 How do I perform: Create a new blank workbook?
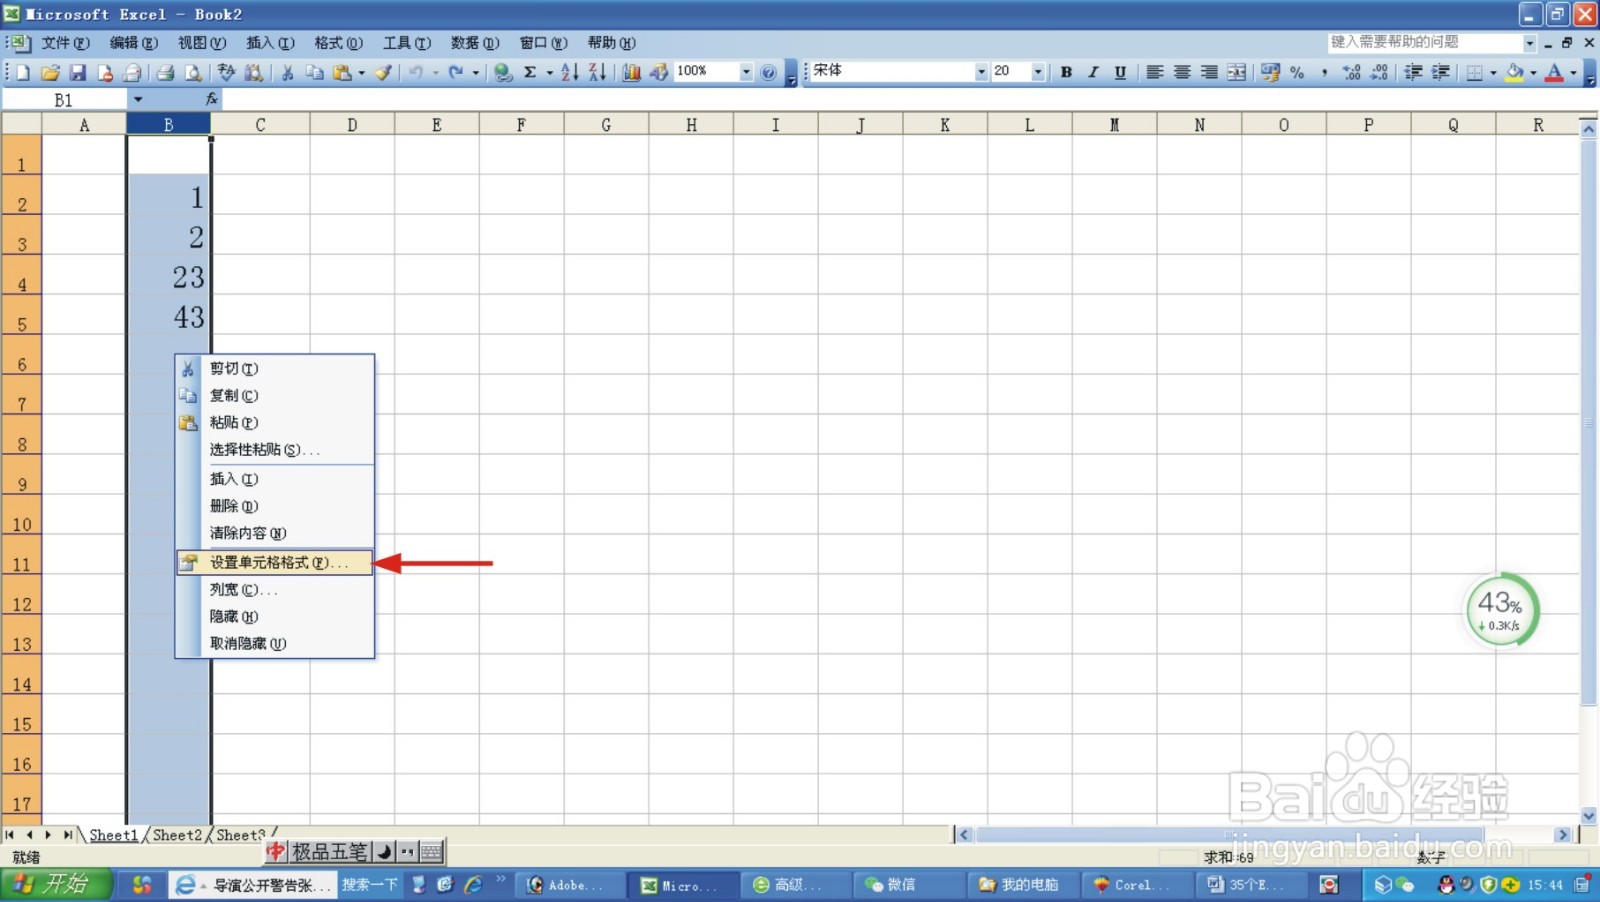tap(23, 72)
